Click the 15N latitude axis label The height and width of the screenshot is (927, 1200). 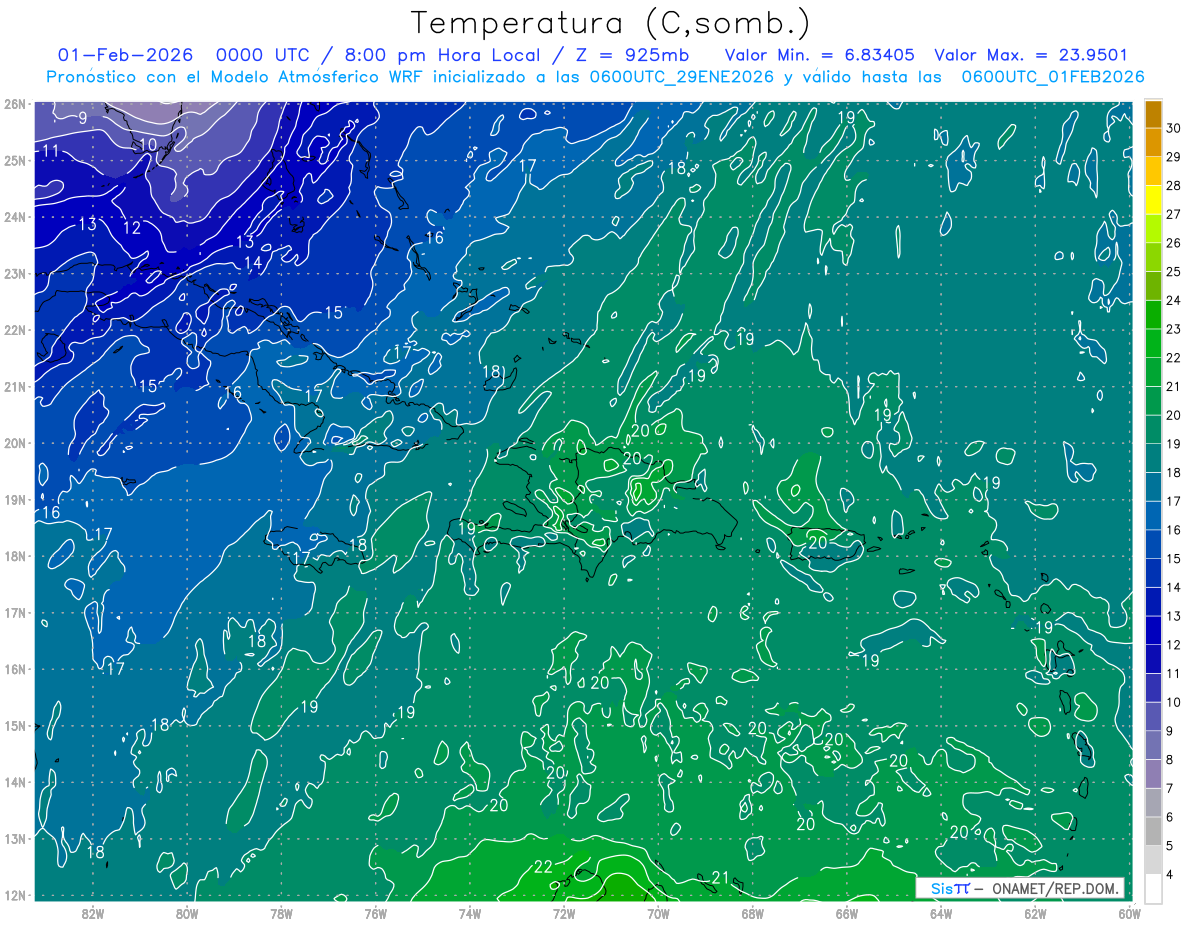coord(15,726)
